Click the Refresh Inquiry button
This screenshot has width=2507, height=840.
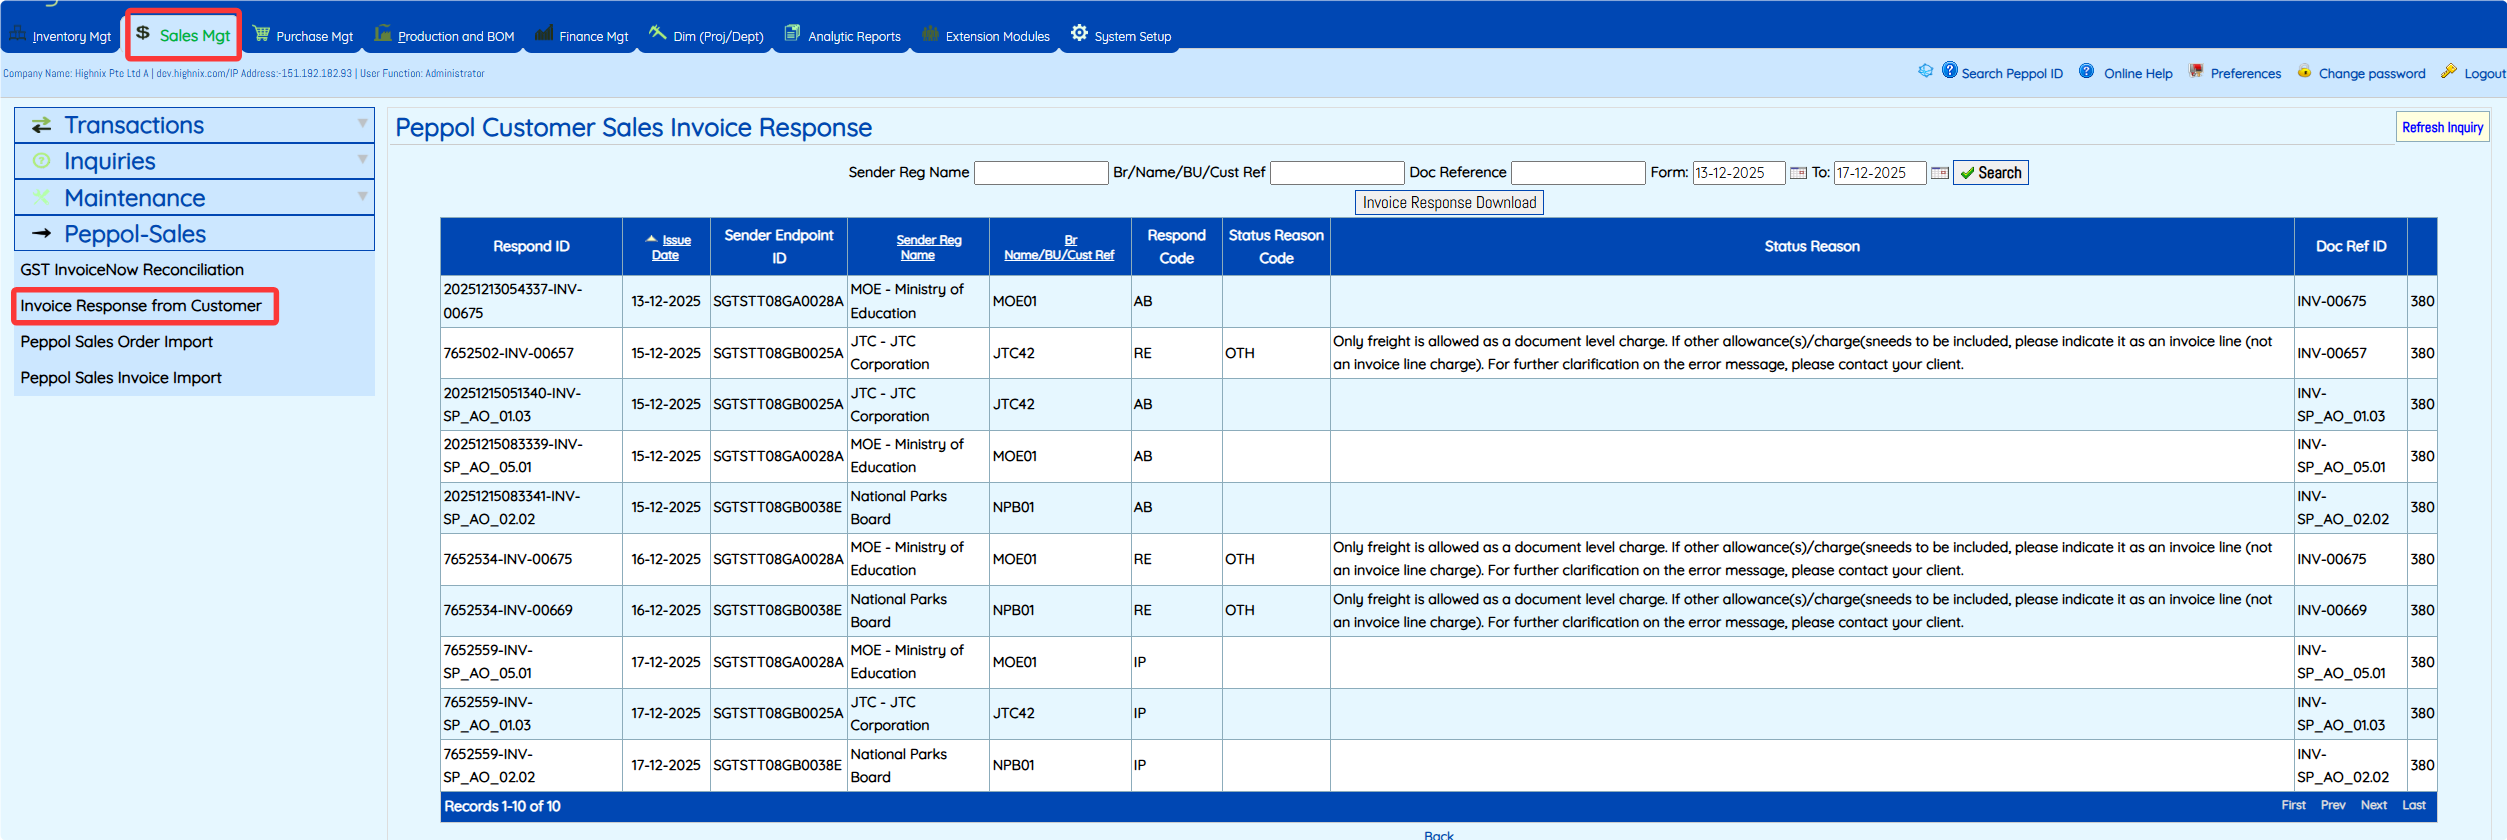pyautogui.click(x=2442, y=127)
